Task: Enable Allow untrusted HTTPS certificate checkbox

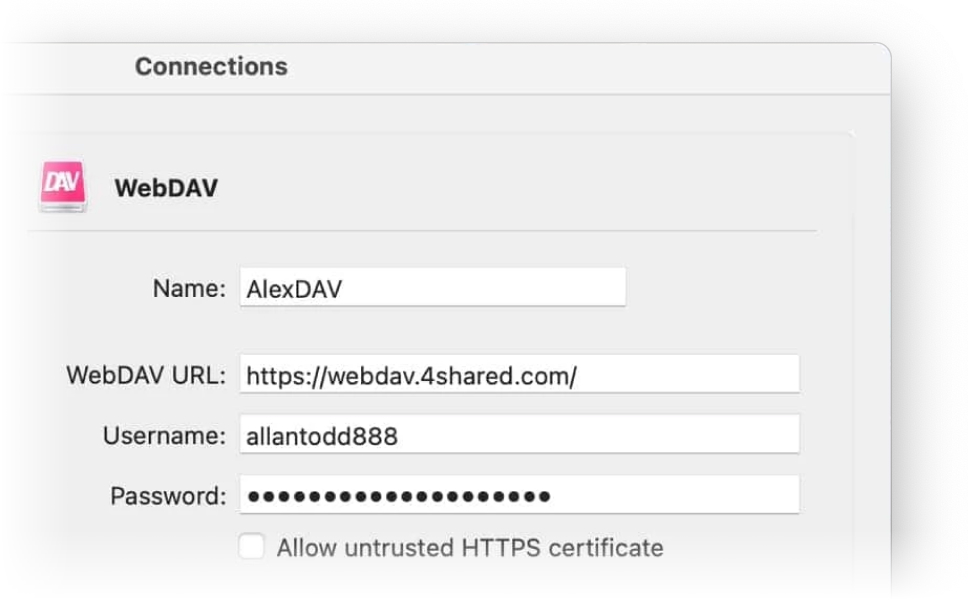Action: pos(252,546)
